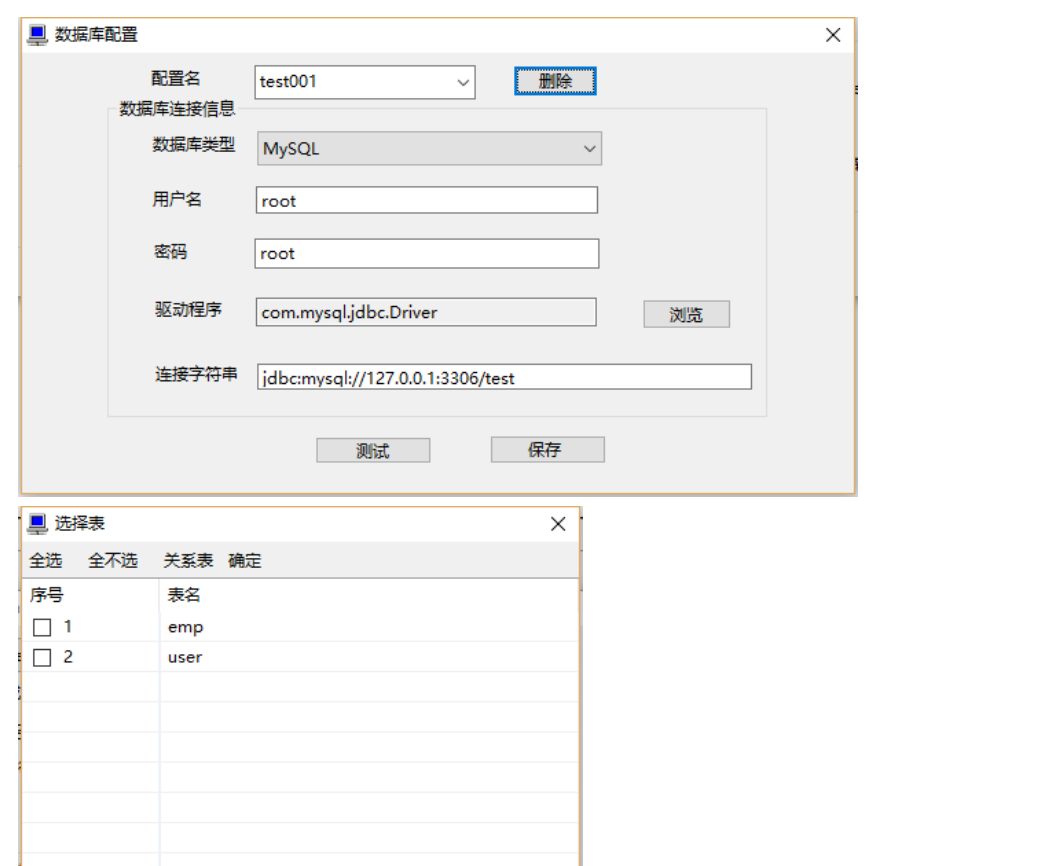Image resolution: width=1064 pixels, height=866 pixels.
Task: Click the 表名 column header
Action: point(185,593)
